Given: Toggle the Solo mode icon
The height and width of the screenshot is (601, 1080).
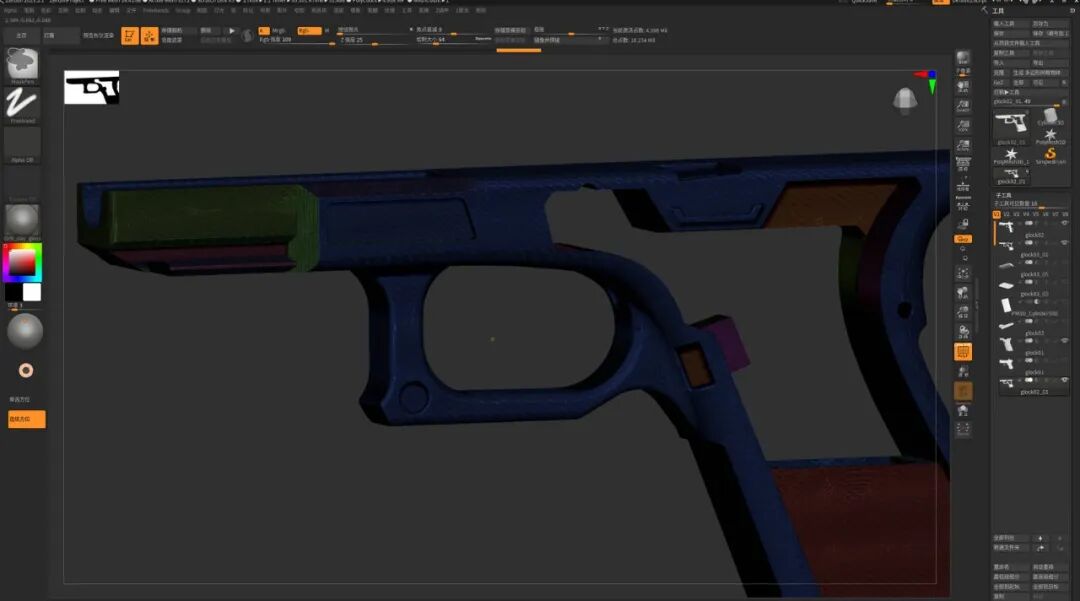Looking at the screenshot, I should (963, 411).
